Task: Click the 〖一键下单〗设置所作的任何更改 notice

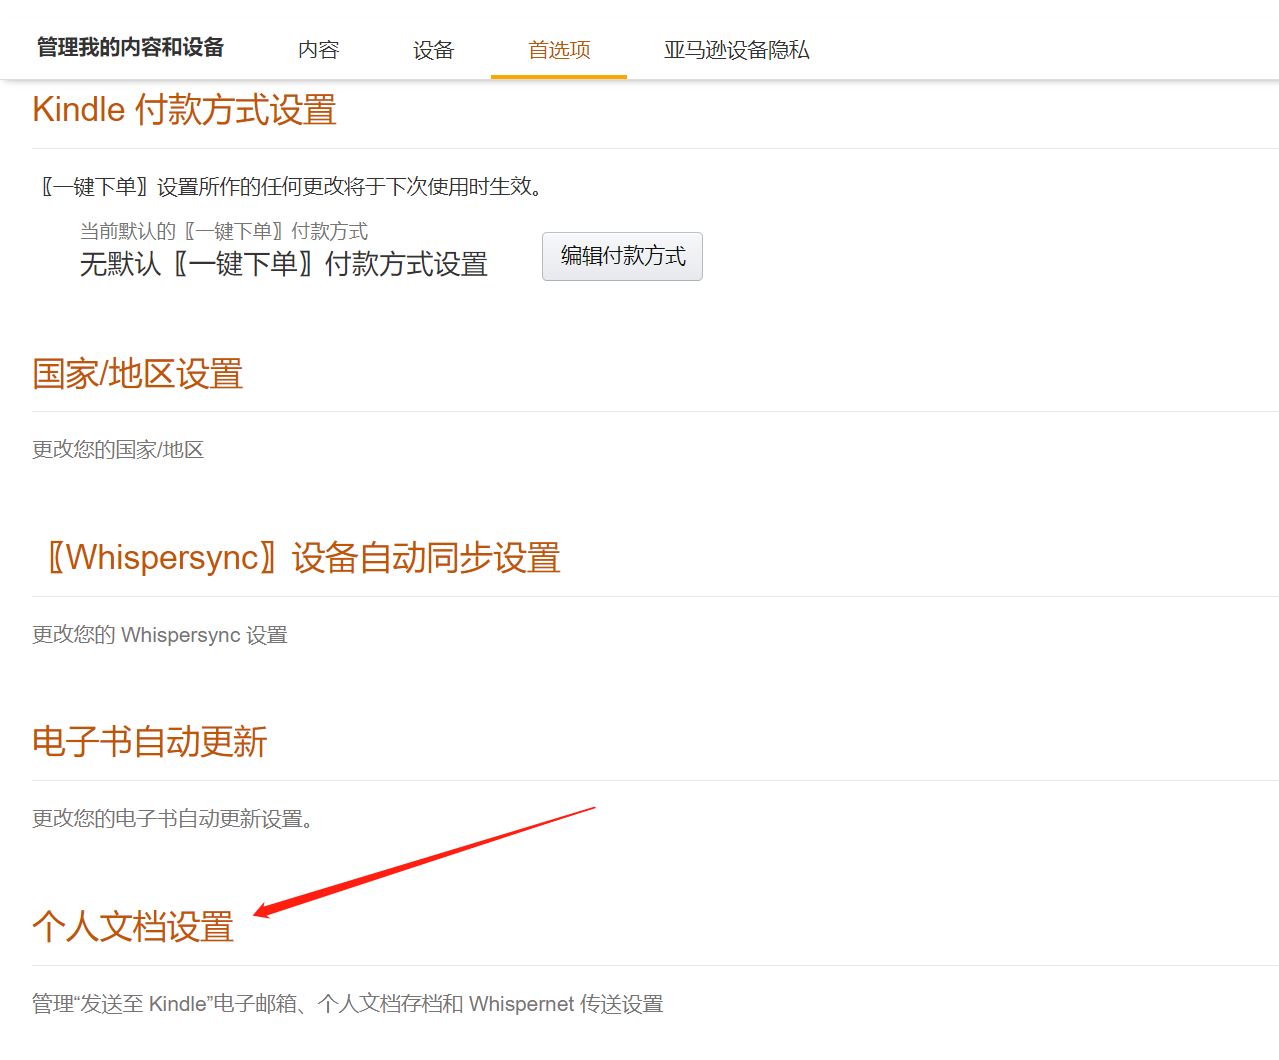Action: tap(293, 187)
